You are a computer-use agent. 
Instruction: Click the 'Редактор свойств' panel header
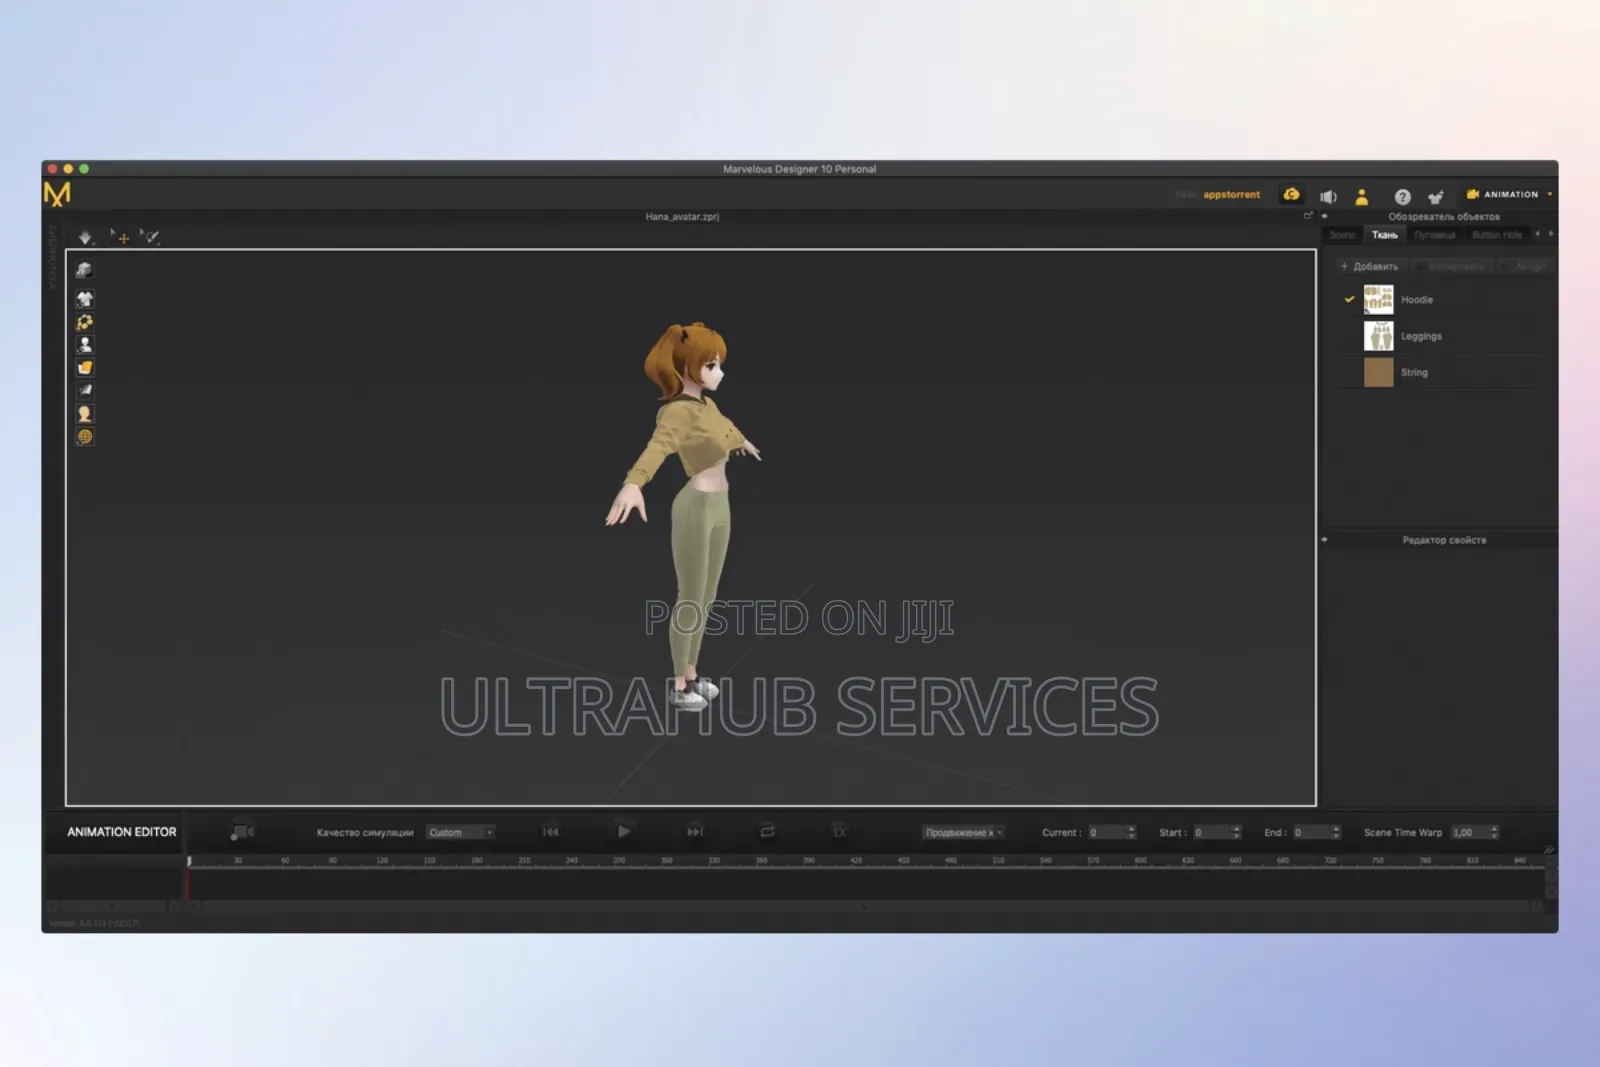pos(1444,540)
